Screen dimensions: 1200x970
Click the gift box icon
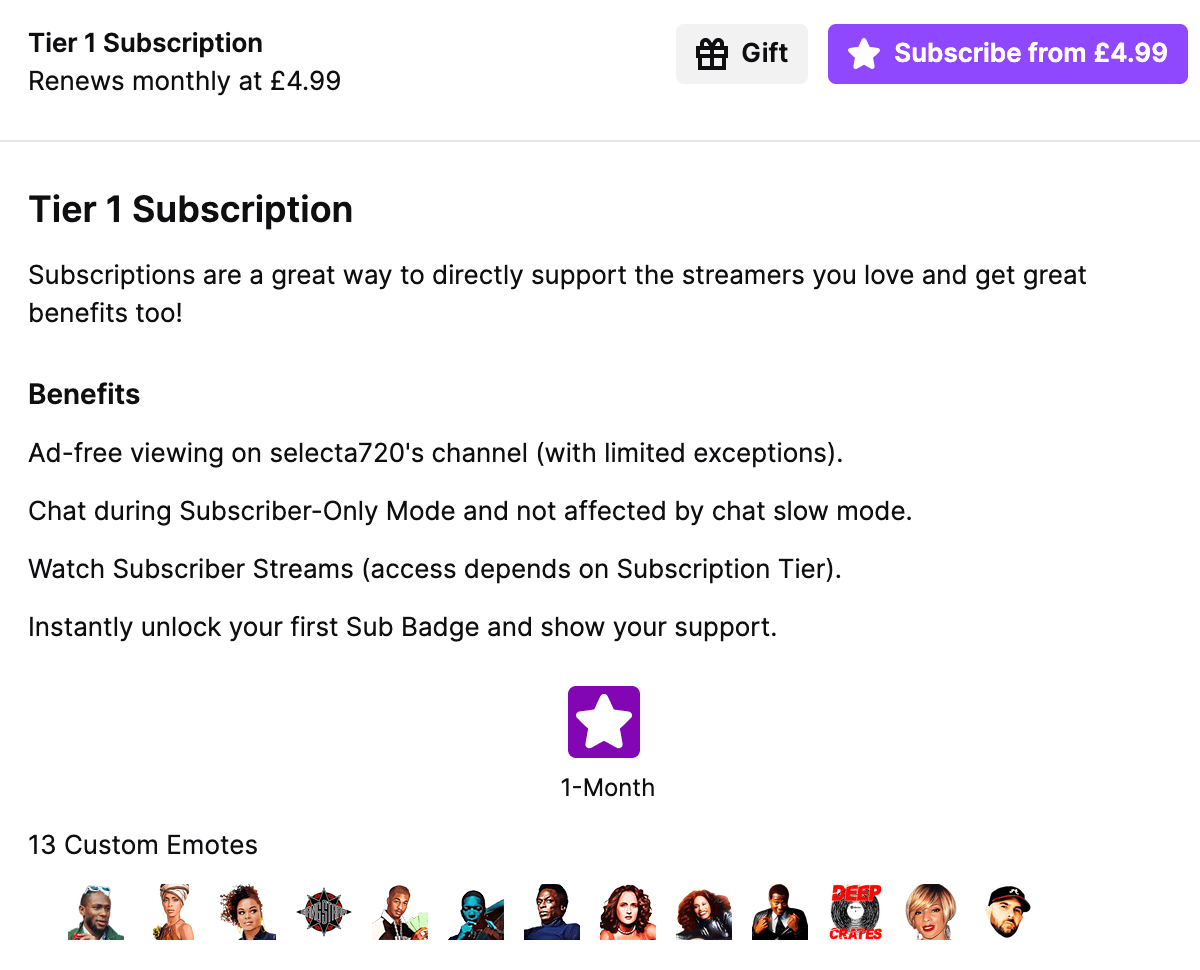[712, 54]
